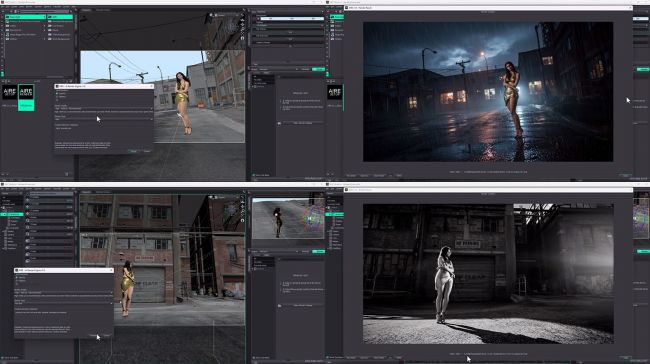Image resolution: width=650 pixels, height=364 pixels.
Task: Select the AIRE thumbnail behind the rainy night render result
Action: 335,92
